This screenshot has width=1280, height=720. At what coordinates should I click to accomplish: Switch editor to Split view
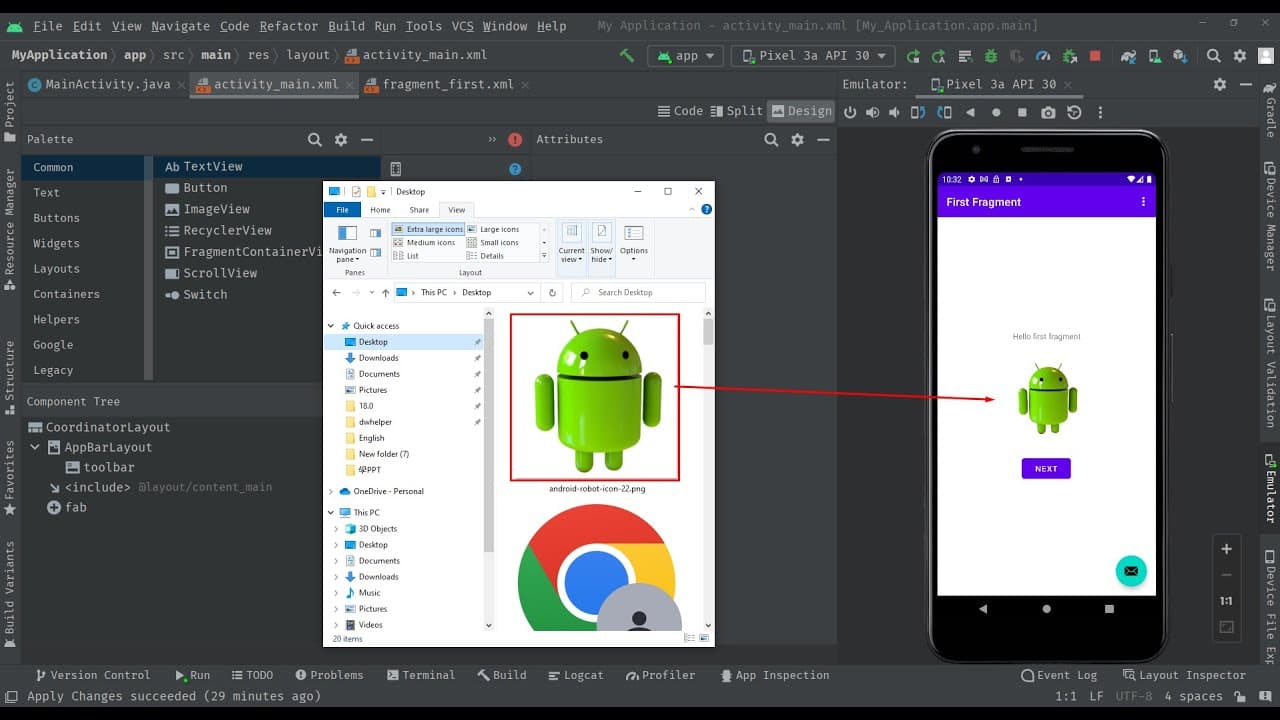[x=736, y=111]
